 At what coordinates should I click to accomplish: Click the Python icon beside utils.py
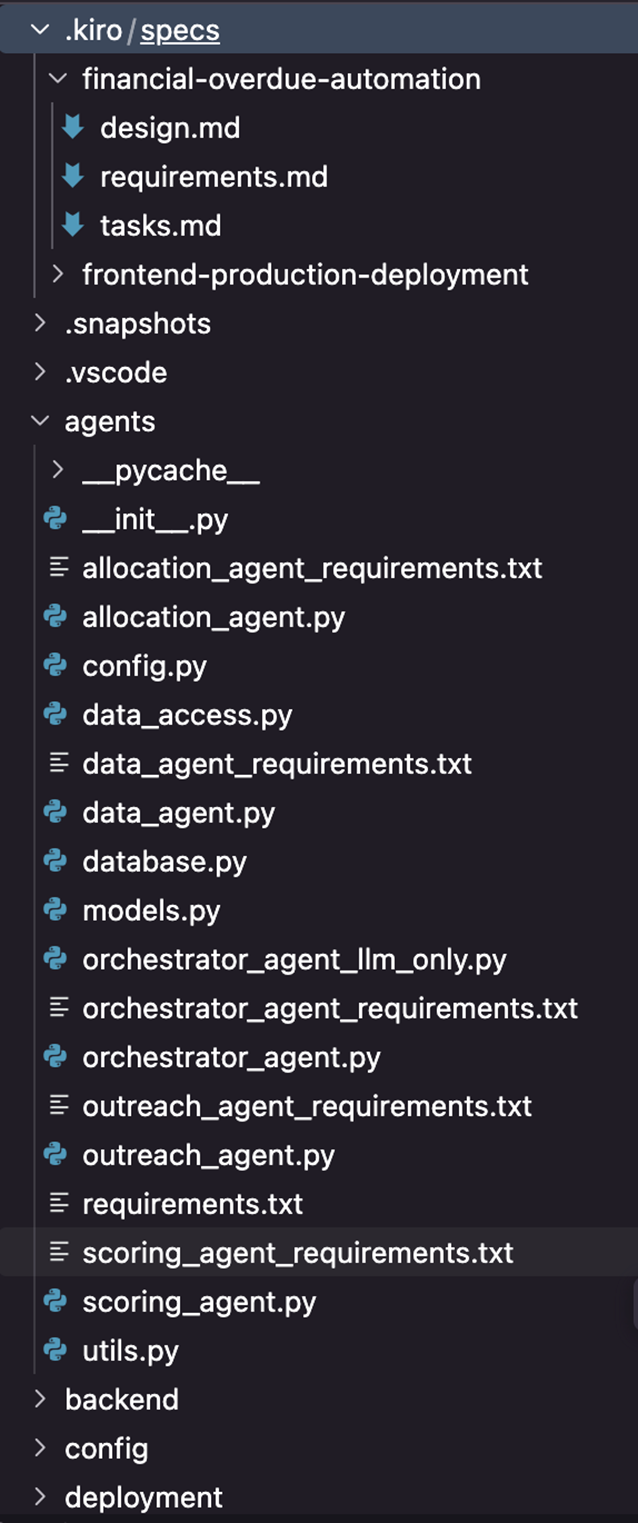click(55, 1351)
